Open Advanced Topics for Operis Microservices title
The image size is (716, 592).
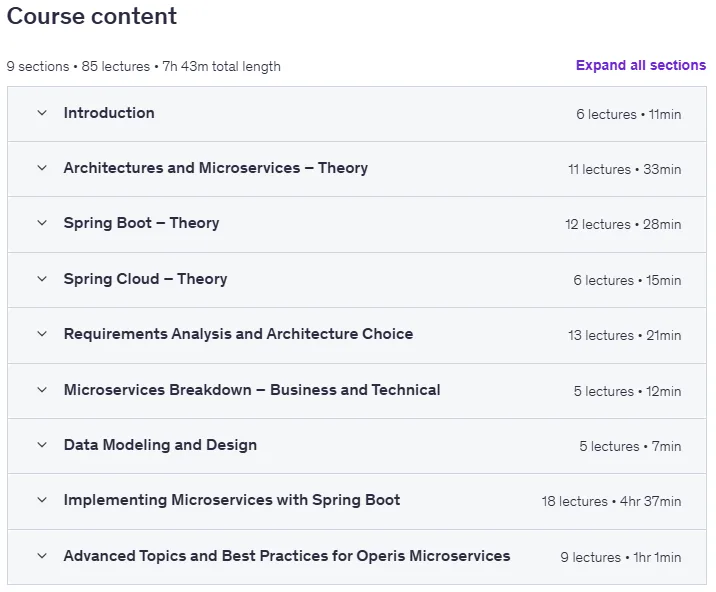coord(287,556)
